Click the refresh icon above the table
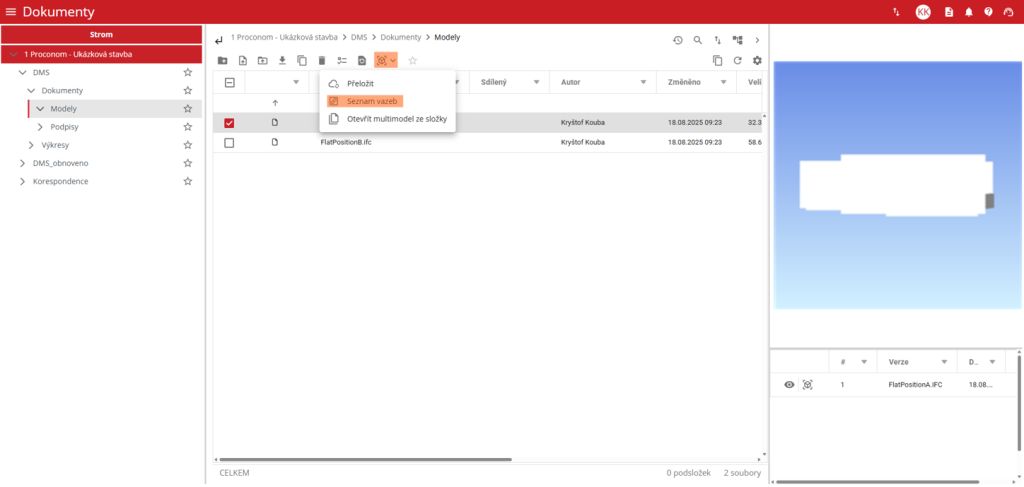The image size is (1024, 487). (x=737, y=61)
